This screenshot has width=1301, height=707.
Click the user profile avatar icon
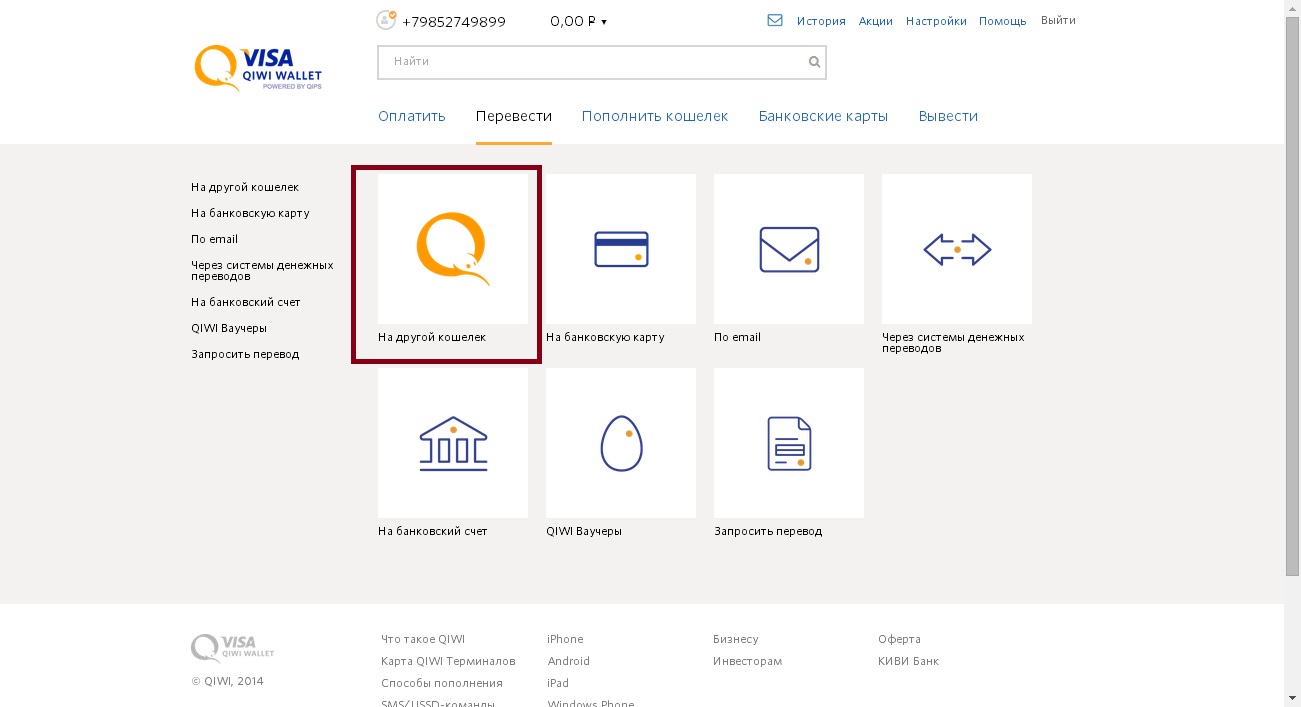click(x=386, y=20)
